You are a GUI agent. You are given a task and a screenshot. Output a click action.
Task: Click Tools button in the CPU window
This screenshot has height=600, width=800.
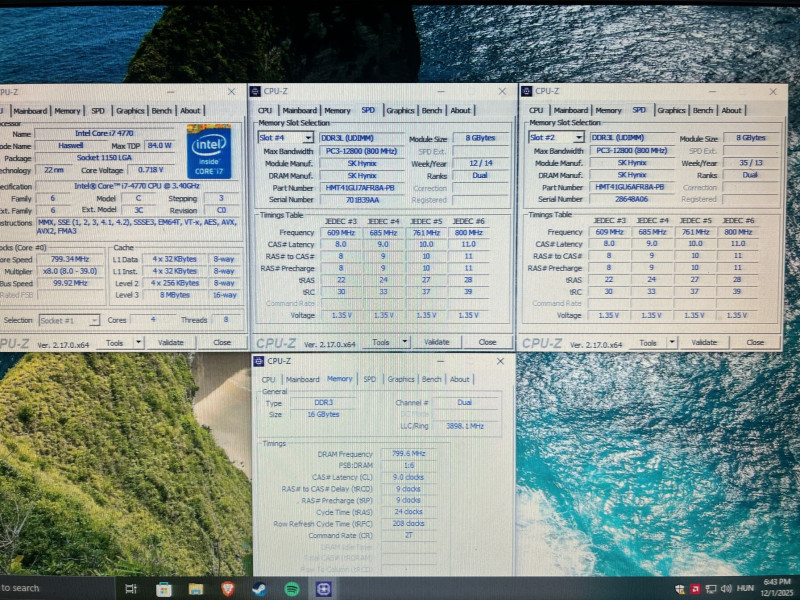(x=114, y=343)
